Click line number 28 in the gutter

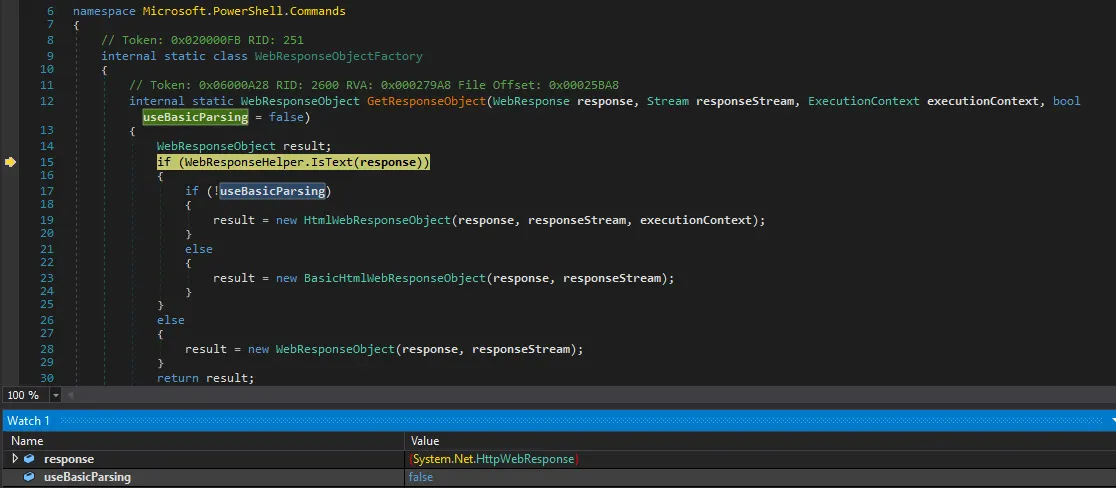pyautogui.click(x=47, y=349)
